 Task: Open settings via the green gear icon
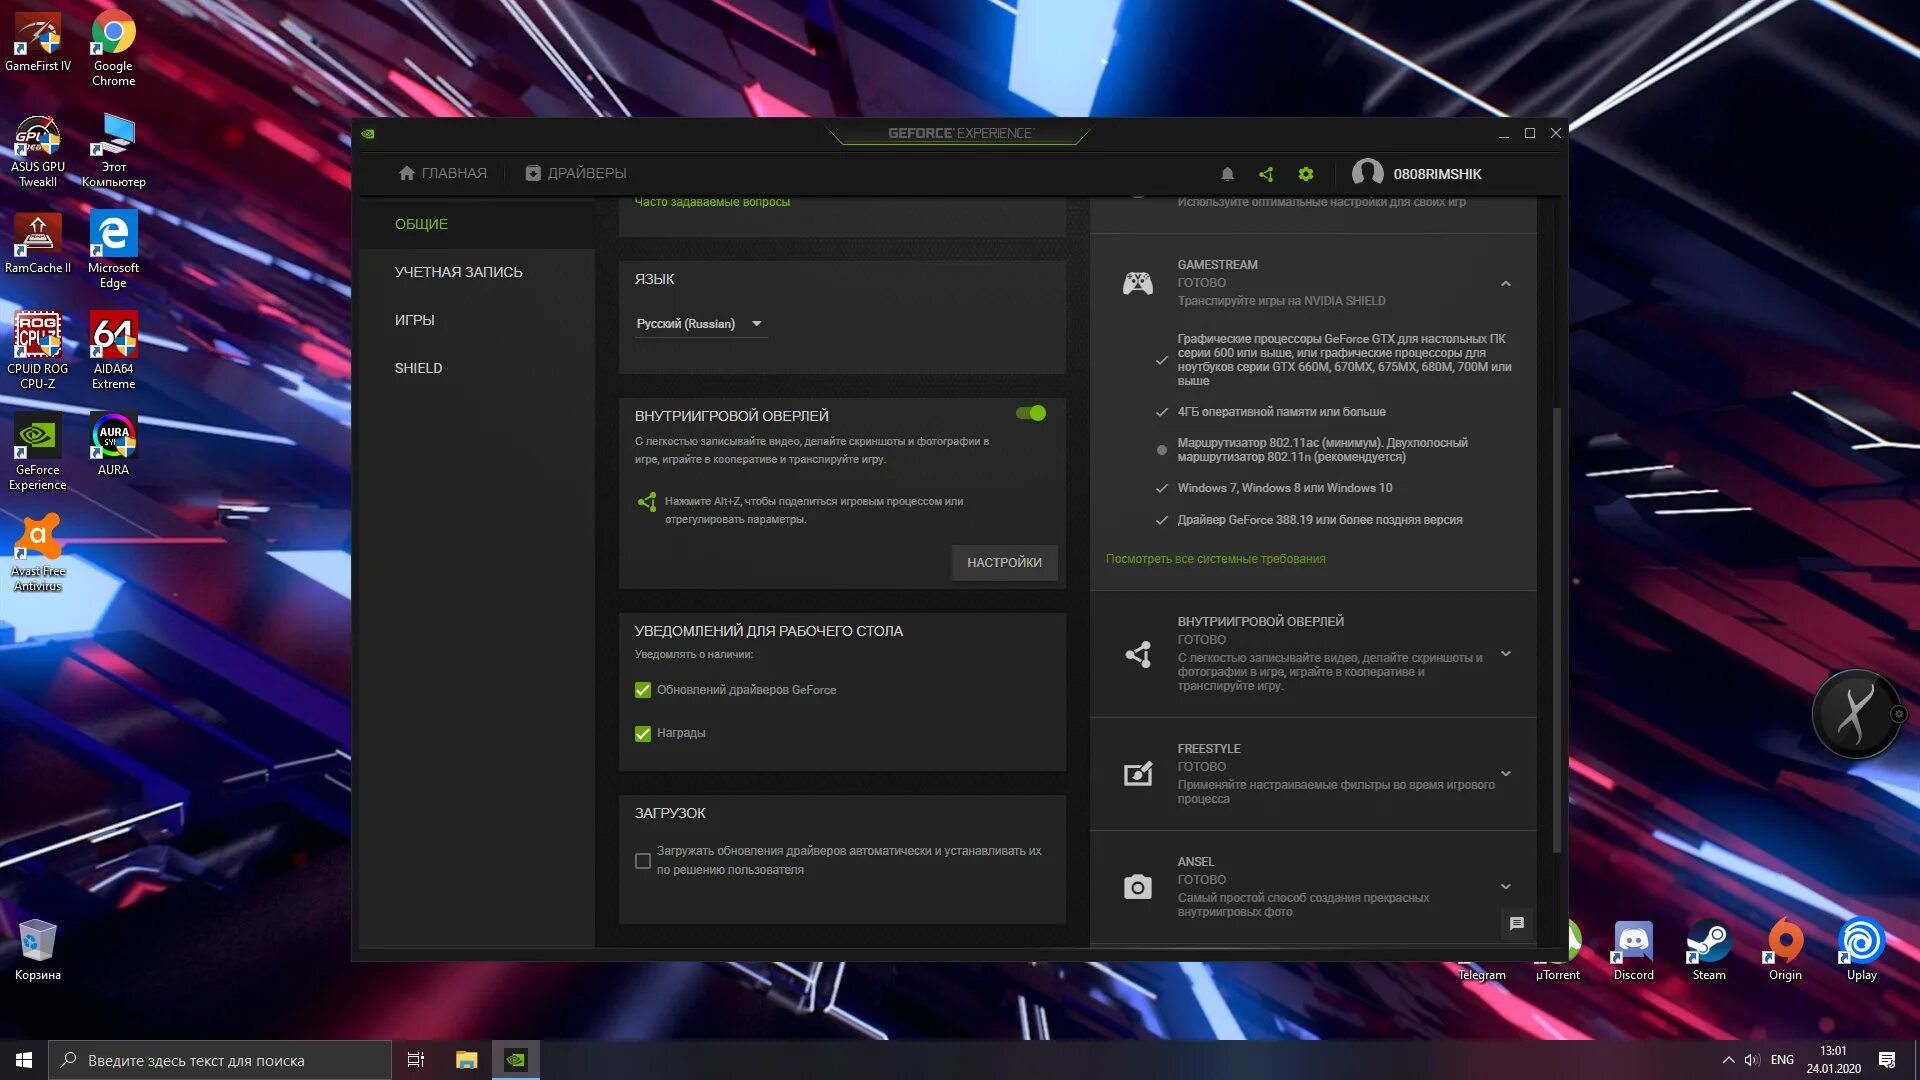1305,174
